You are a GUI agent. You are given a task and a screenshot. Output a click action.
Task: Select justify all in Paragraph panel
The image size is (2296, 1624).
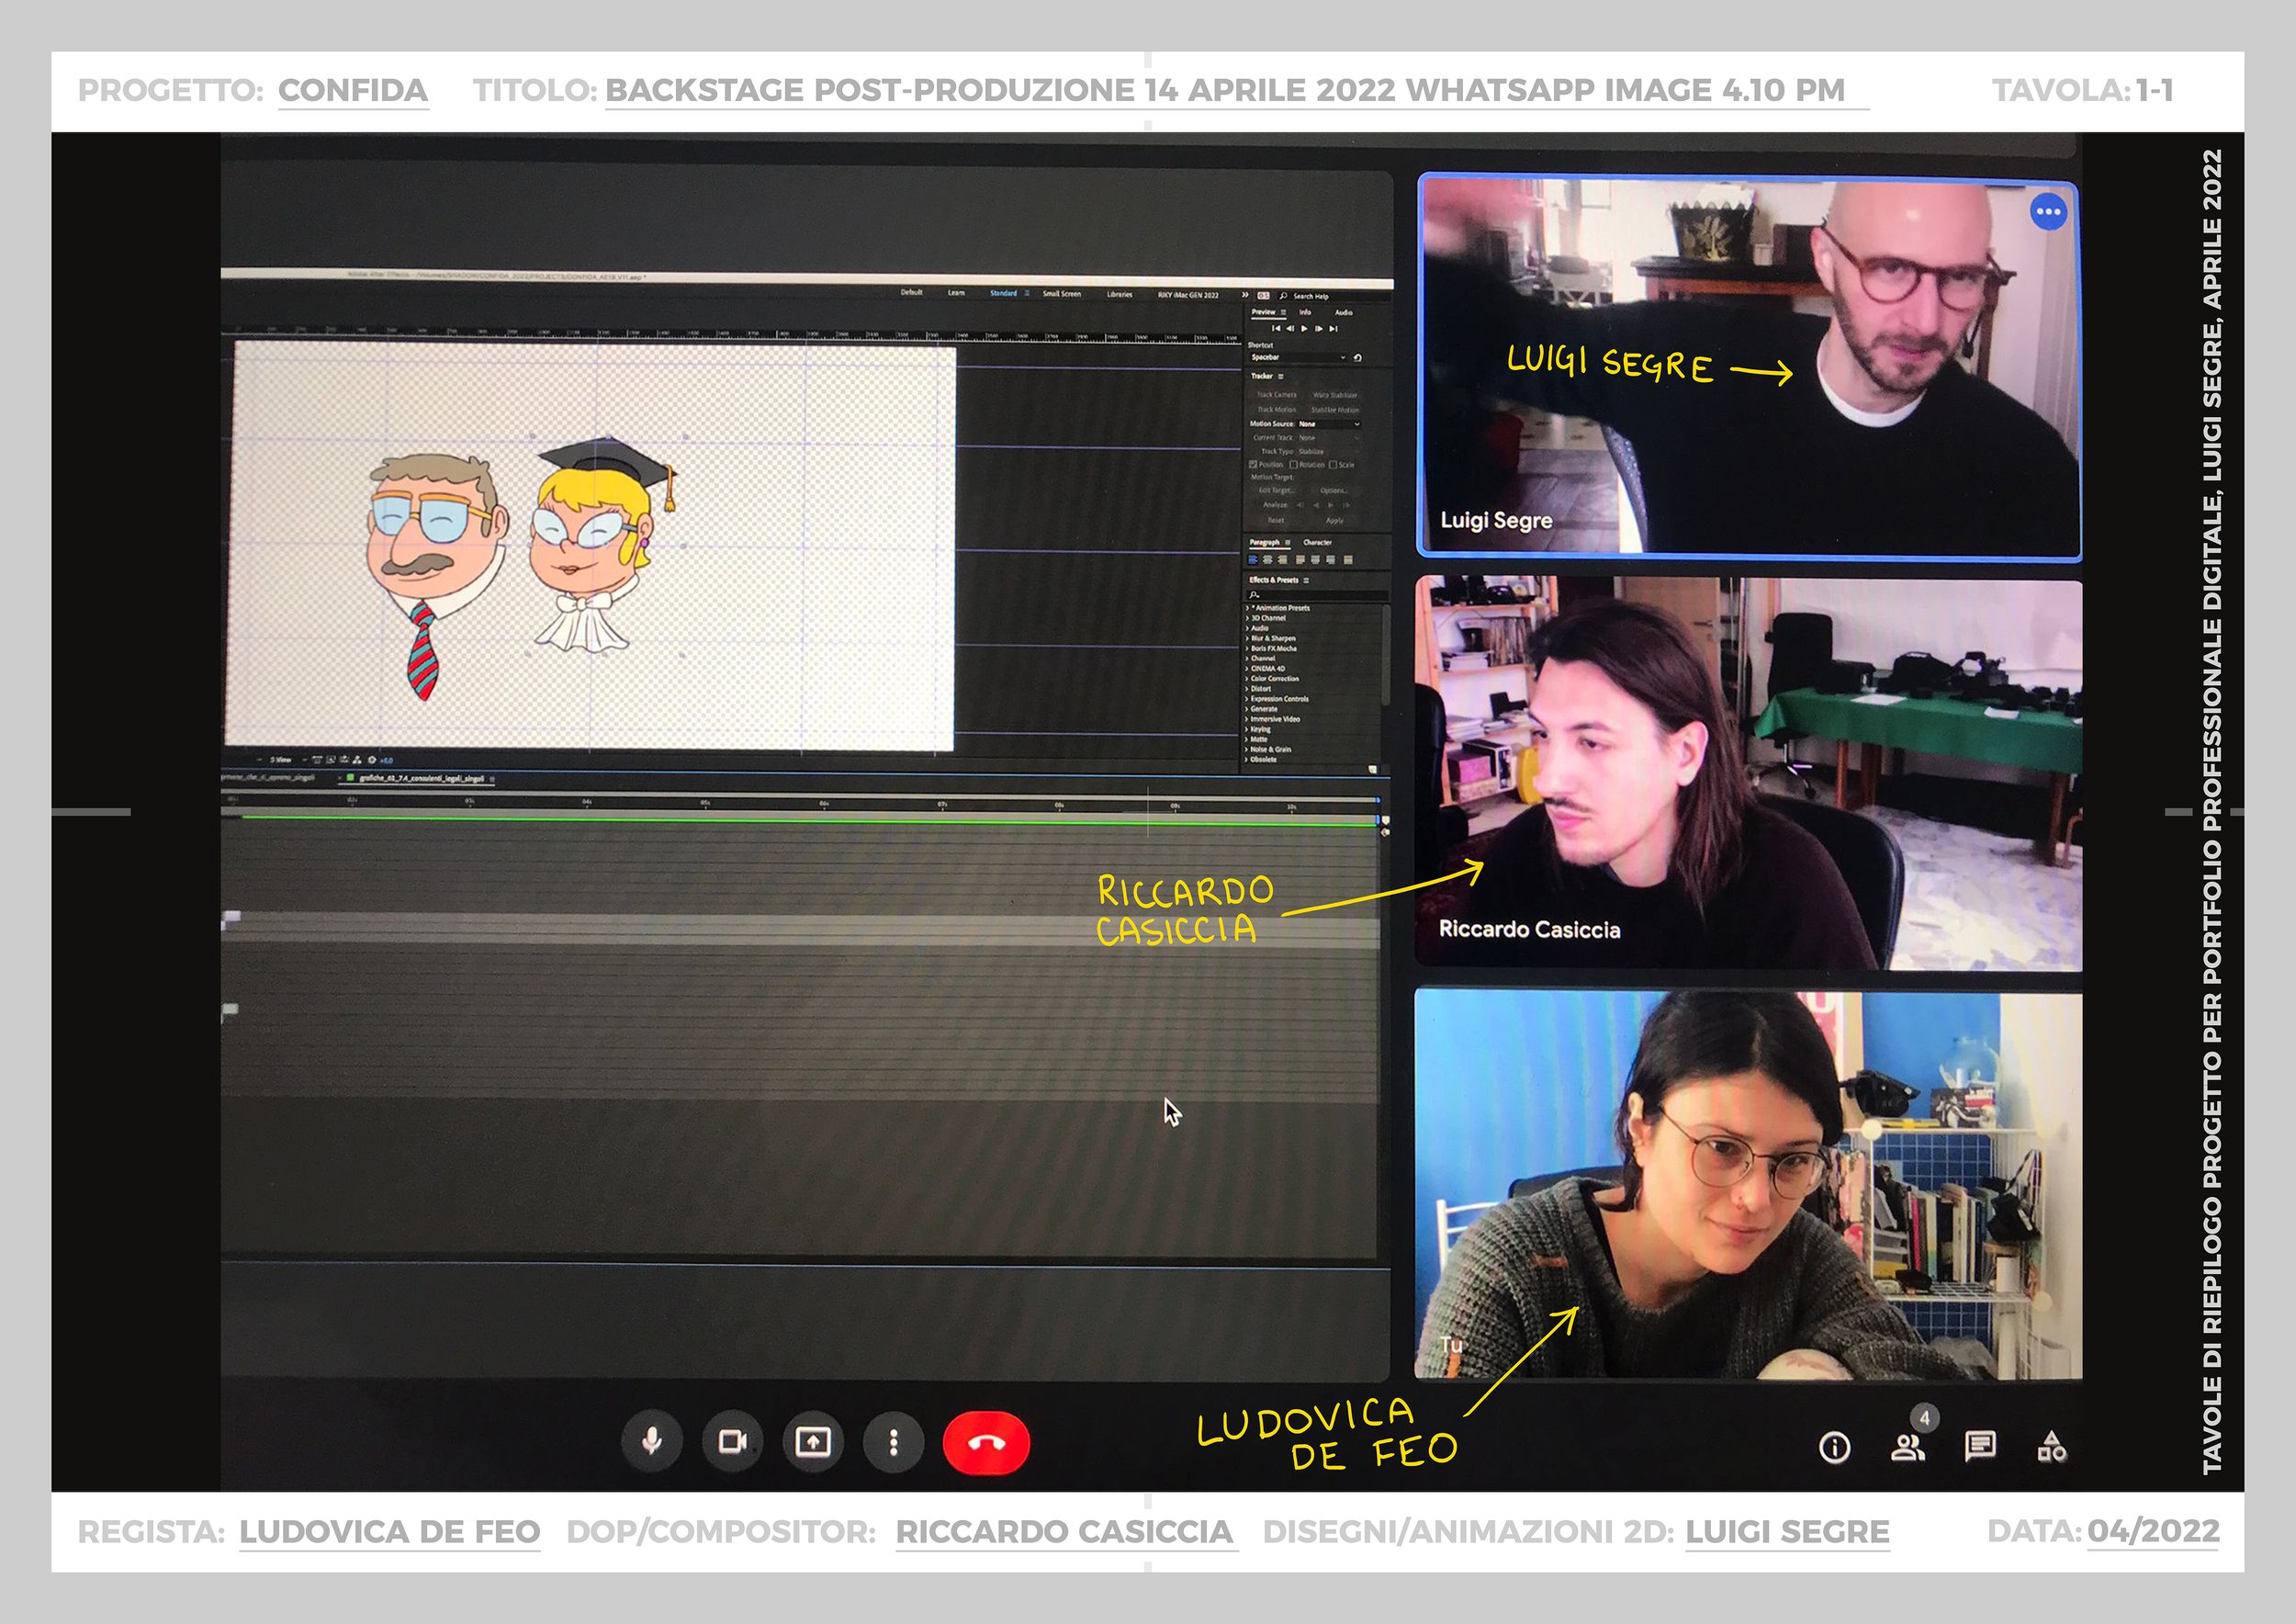click(x=1348, y=560)
